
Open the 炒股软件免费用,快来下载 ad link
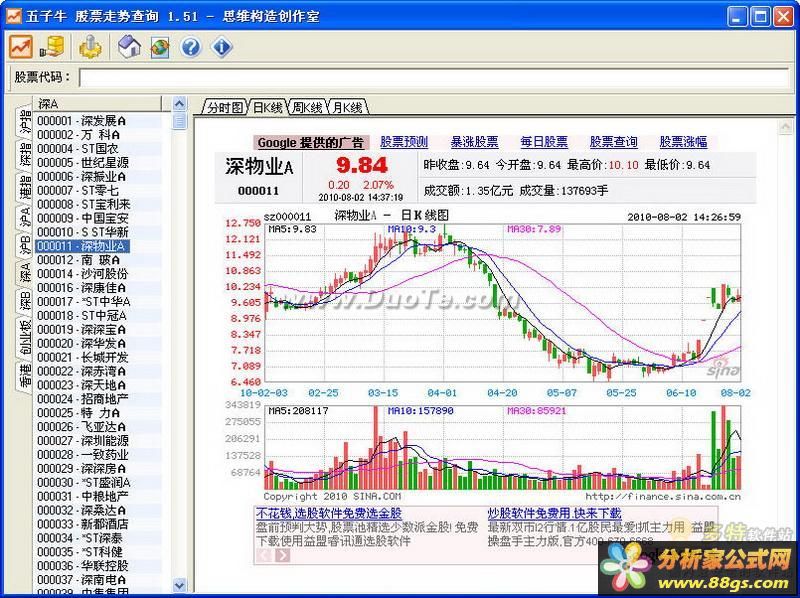pyautogui.click(x=555, y=513)
